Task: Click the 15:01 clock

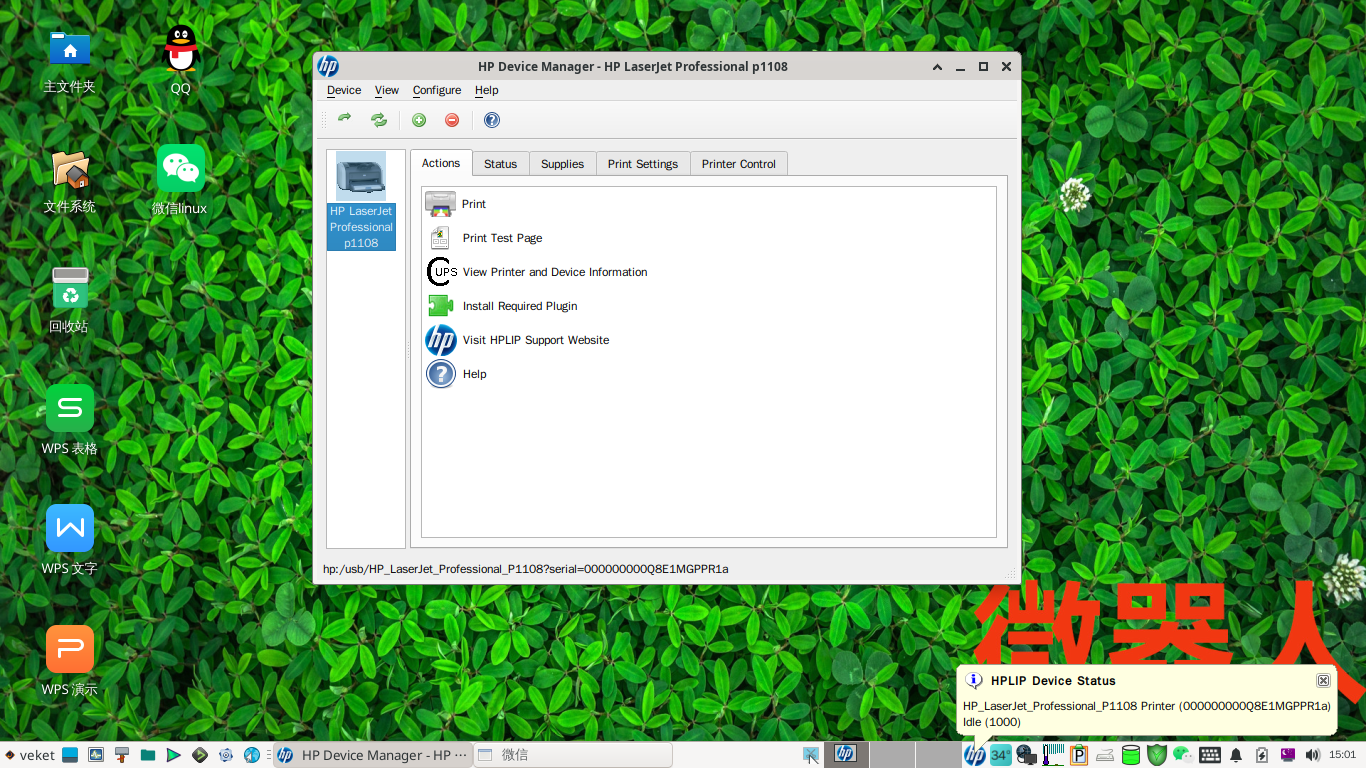Action: pos(1342,755)
